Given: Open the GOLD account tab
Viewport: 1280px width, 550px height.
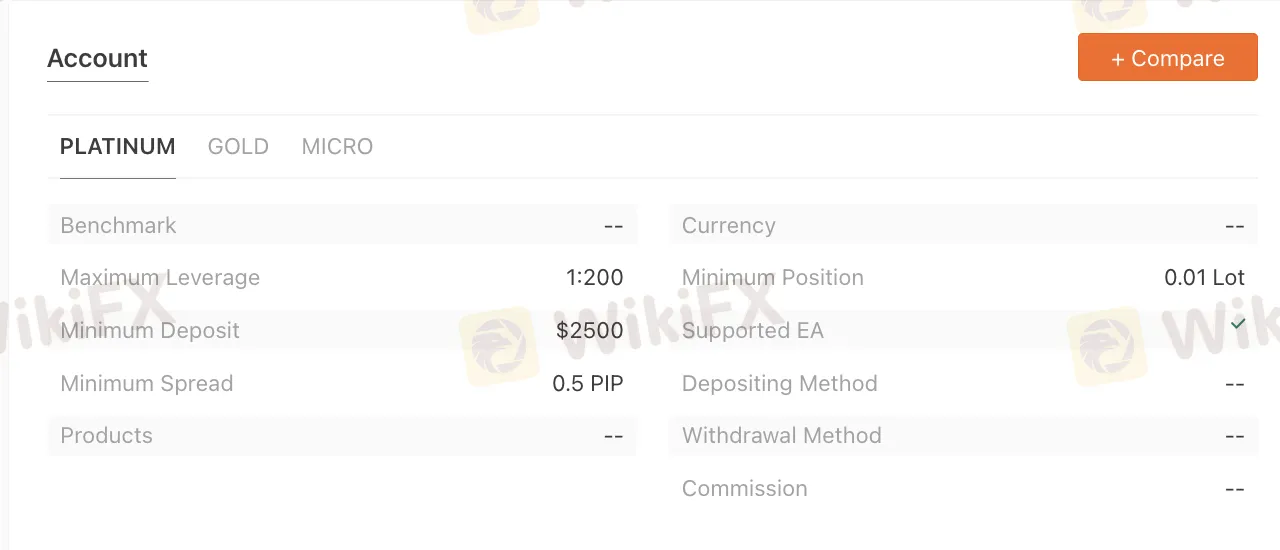Looking at the screenshot, I should 238,147.
